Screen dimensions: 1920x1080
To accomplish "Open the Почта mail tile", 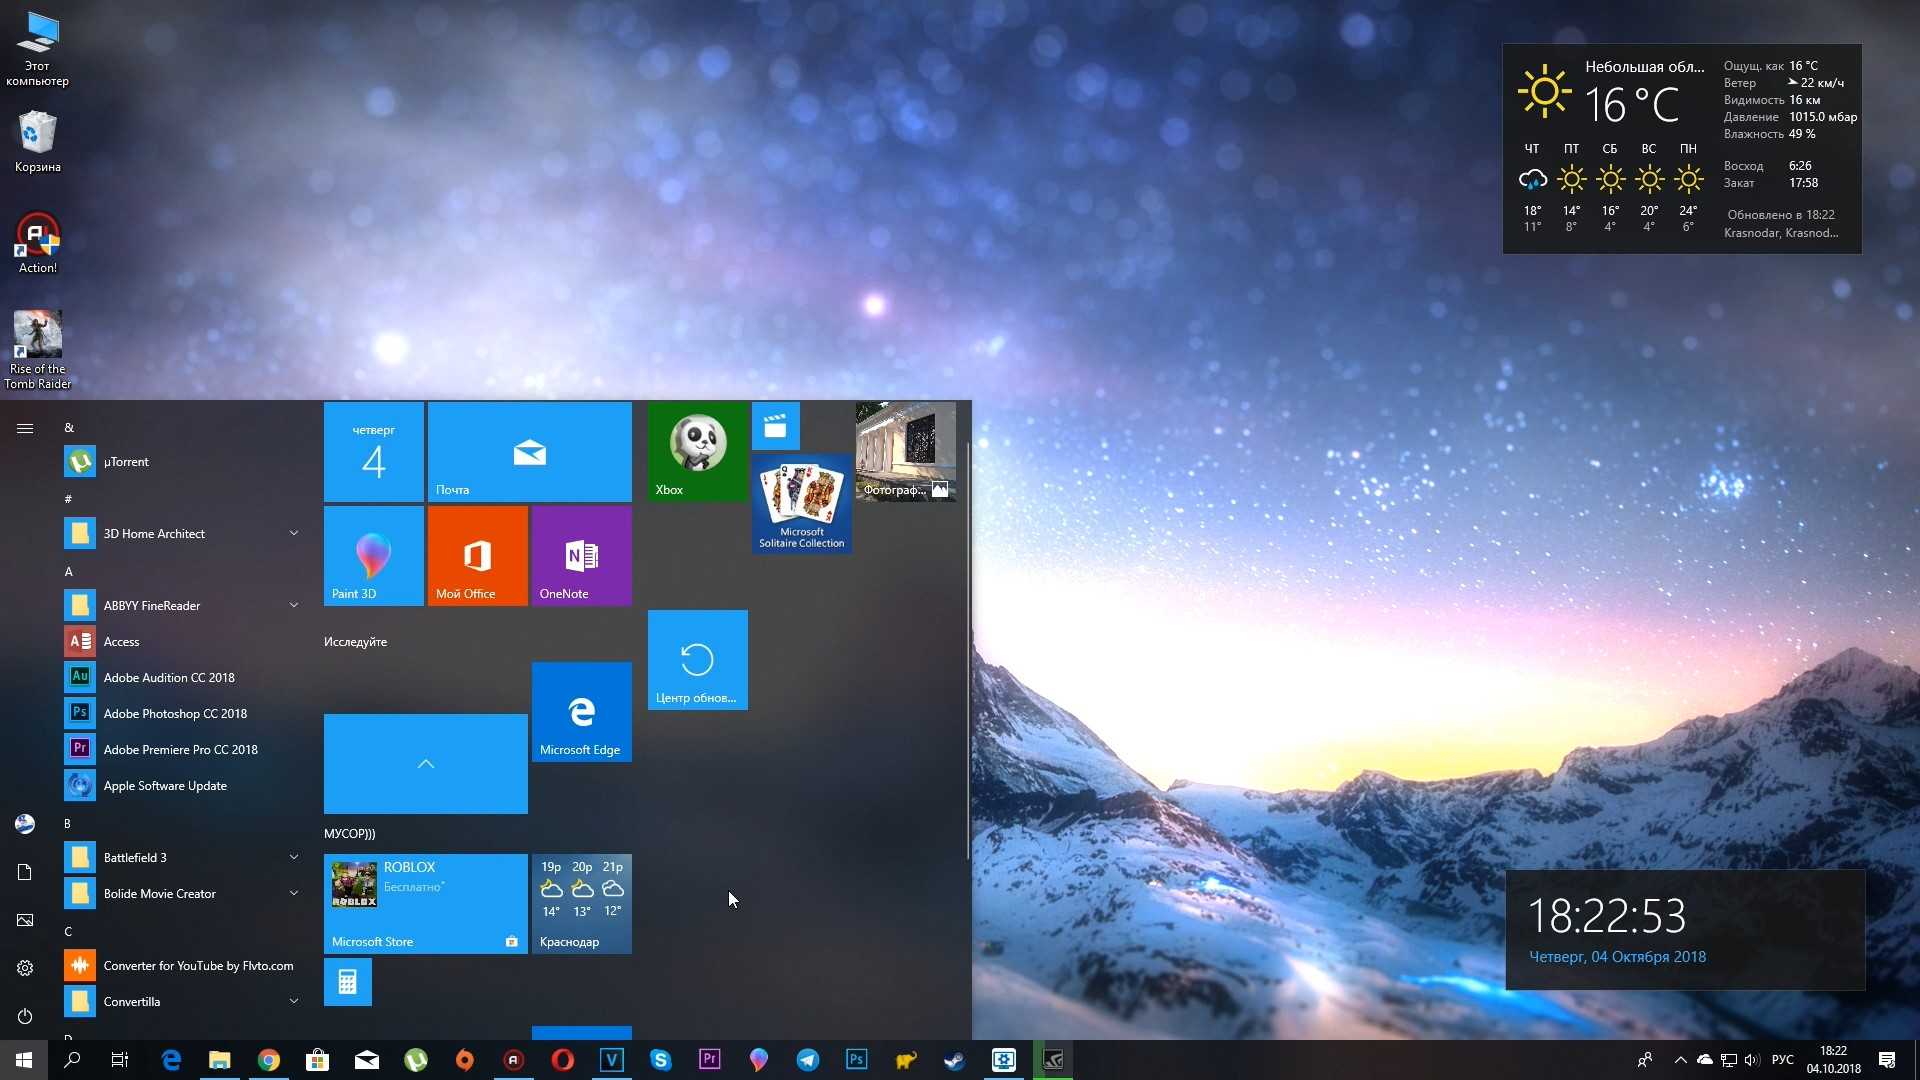I will [x=530, y=452].
